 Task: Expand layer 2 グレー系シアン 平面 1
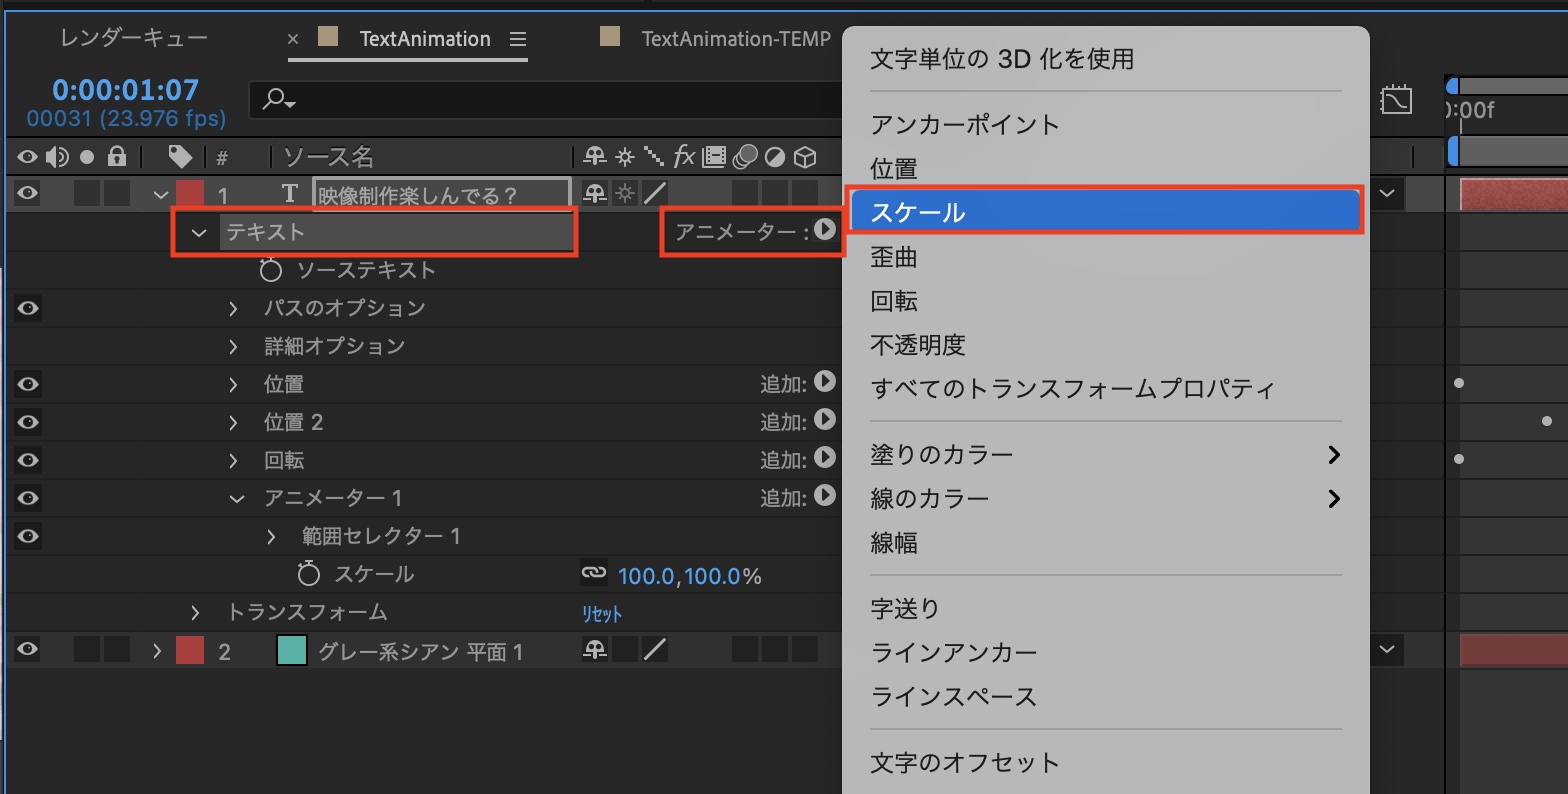(x=157, y=651)
